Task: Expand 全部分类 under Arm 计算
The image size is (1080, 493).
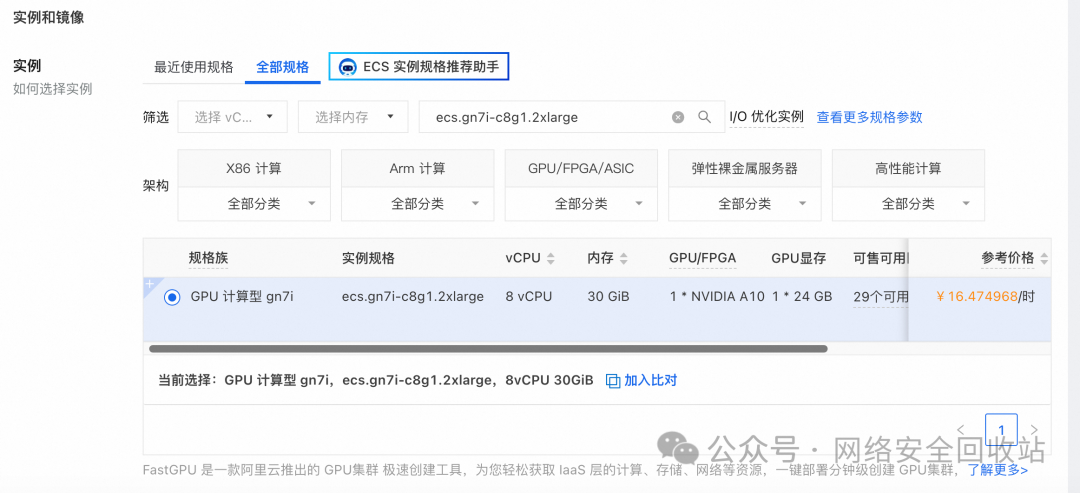Action: point(417,204)
